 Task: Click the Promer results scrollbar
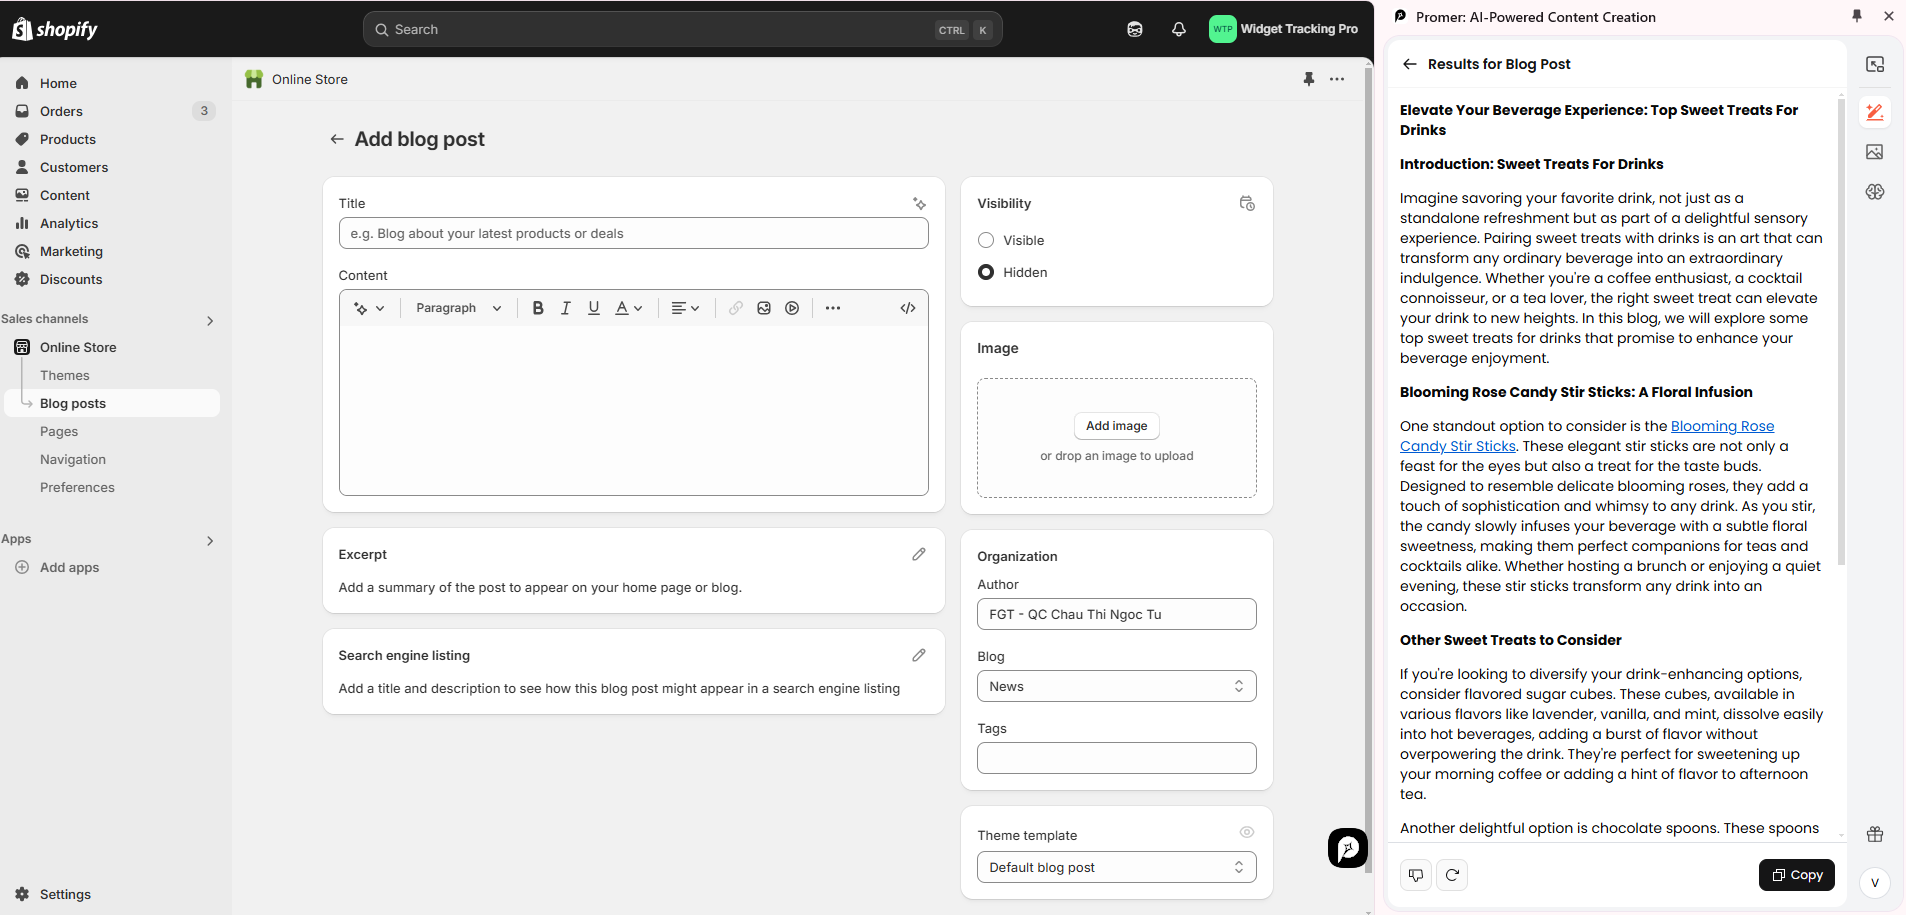click(x=1841, y=330)
